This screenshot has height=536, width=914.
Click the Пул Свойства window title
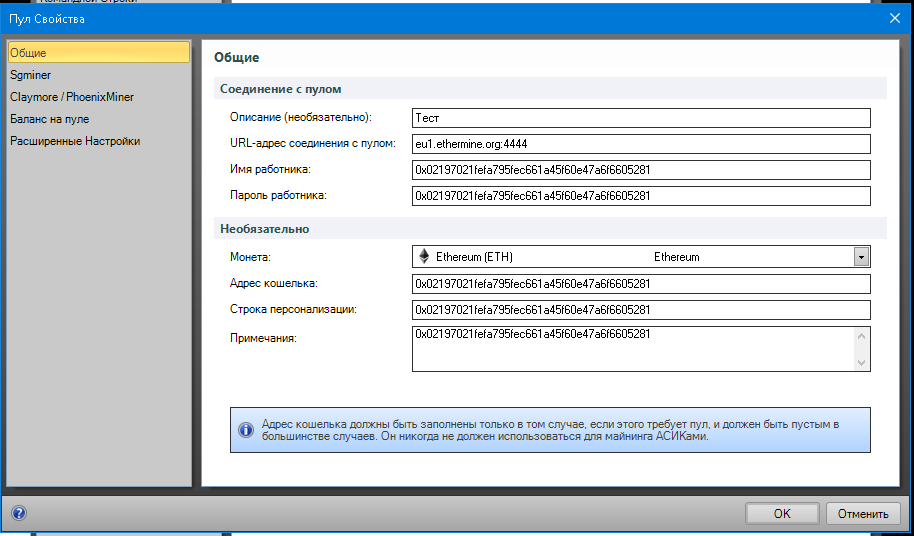point(47,19)
